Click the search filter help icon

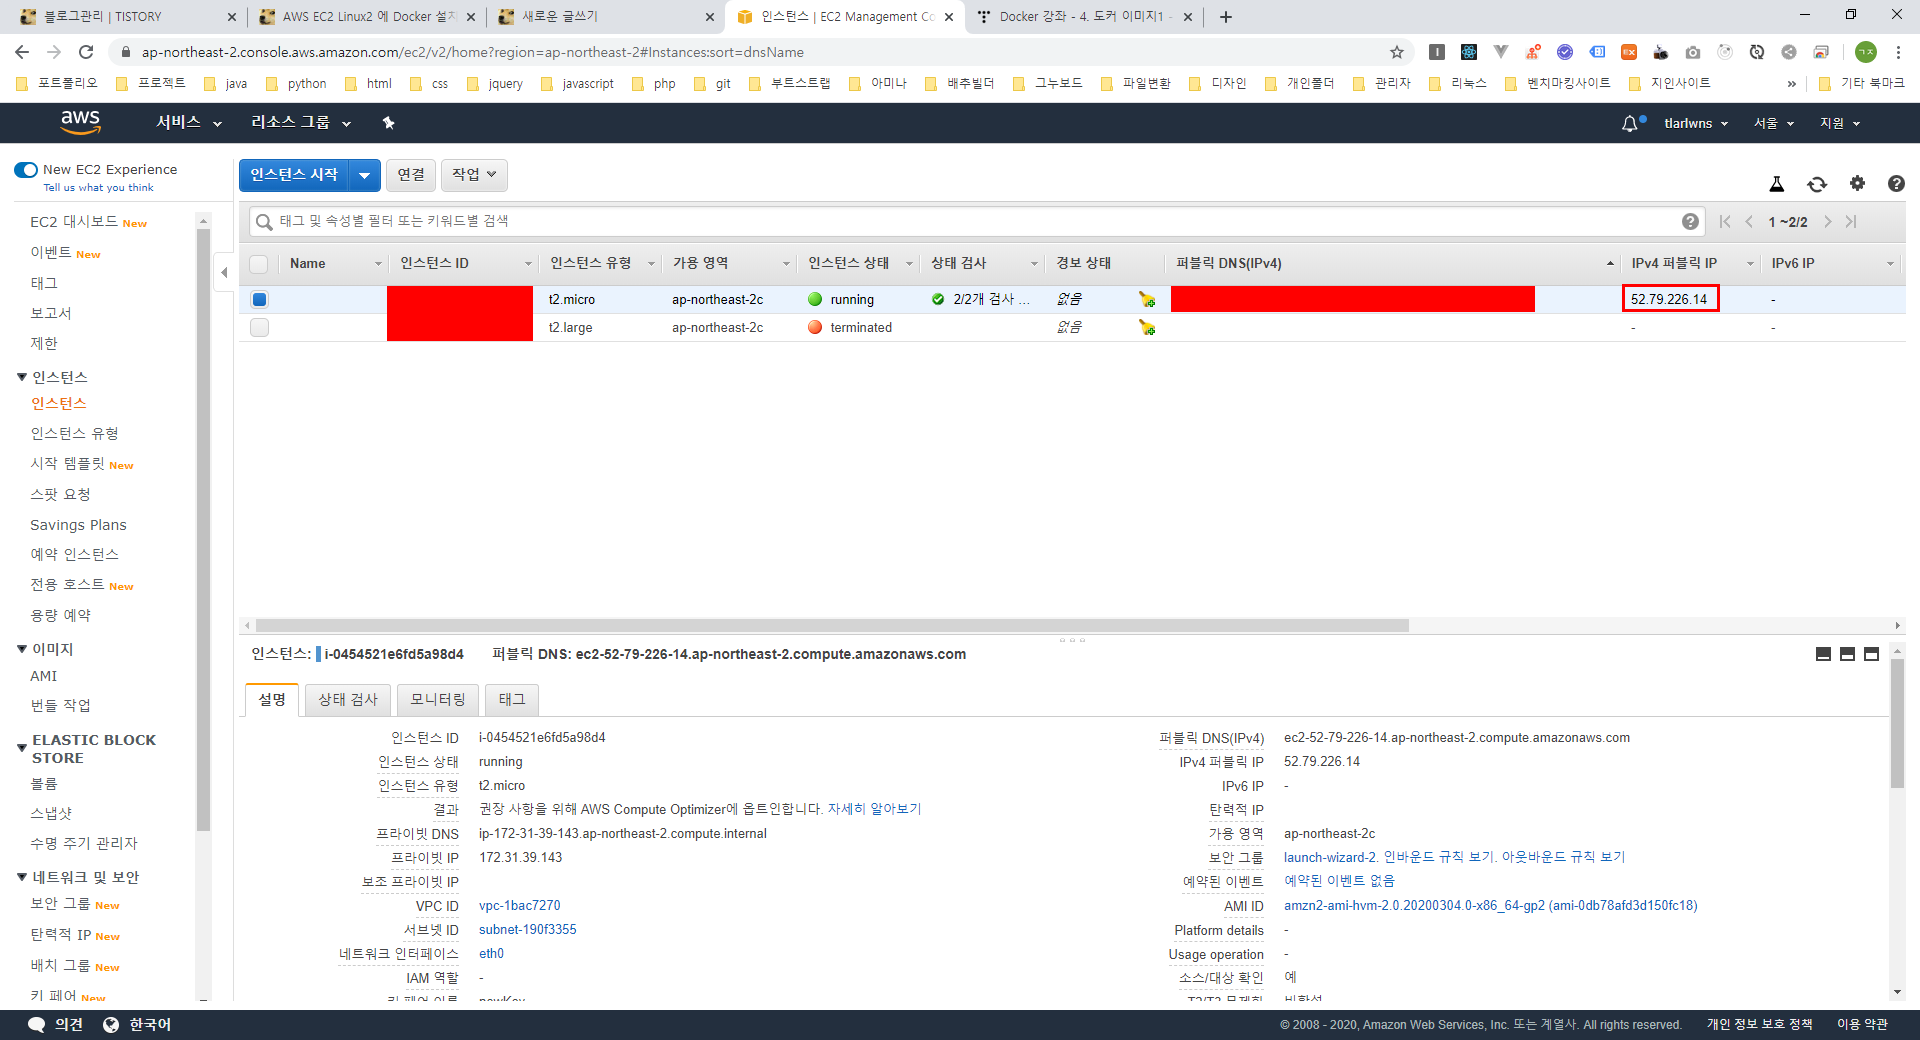click(x=1690, y=221)
